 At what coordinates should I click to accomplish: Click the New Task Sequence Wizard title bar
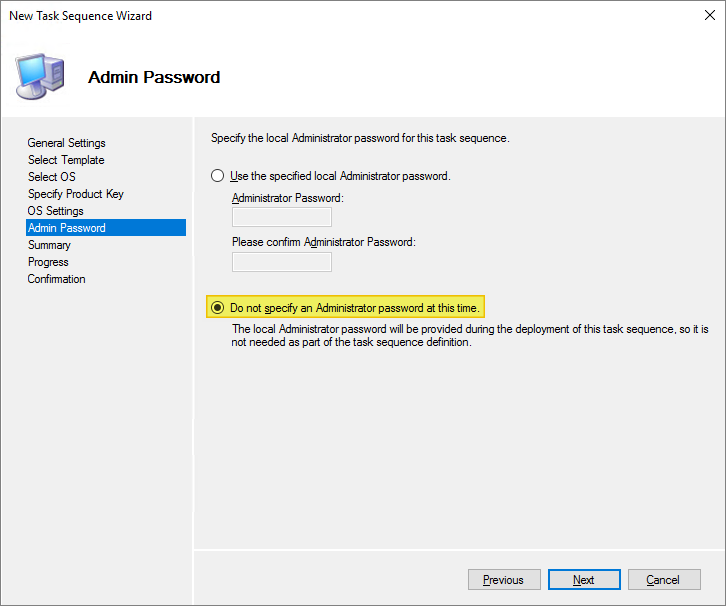click(x=300, y=16)
